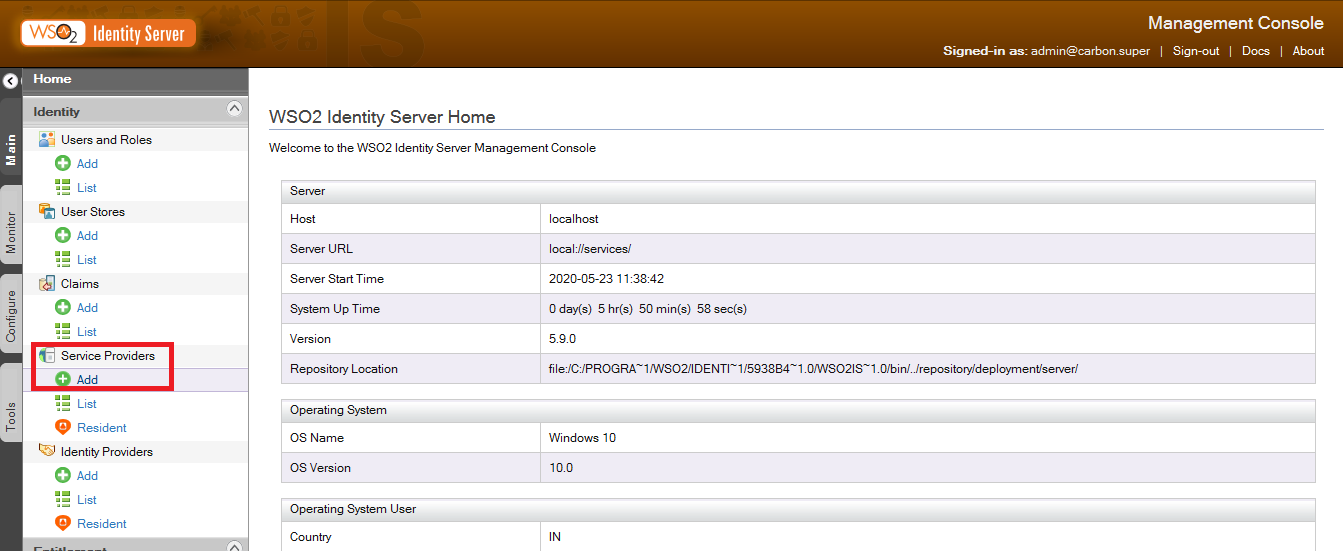
Task: Open the Docs link
Action: tap(1256, 51)
